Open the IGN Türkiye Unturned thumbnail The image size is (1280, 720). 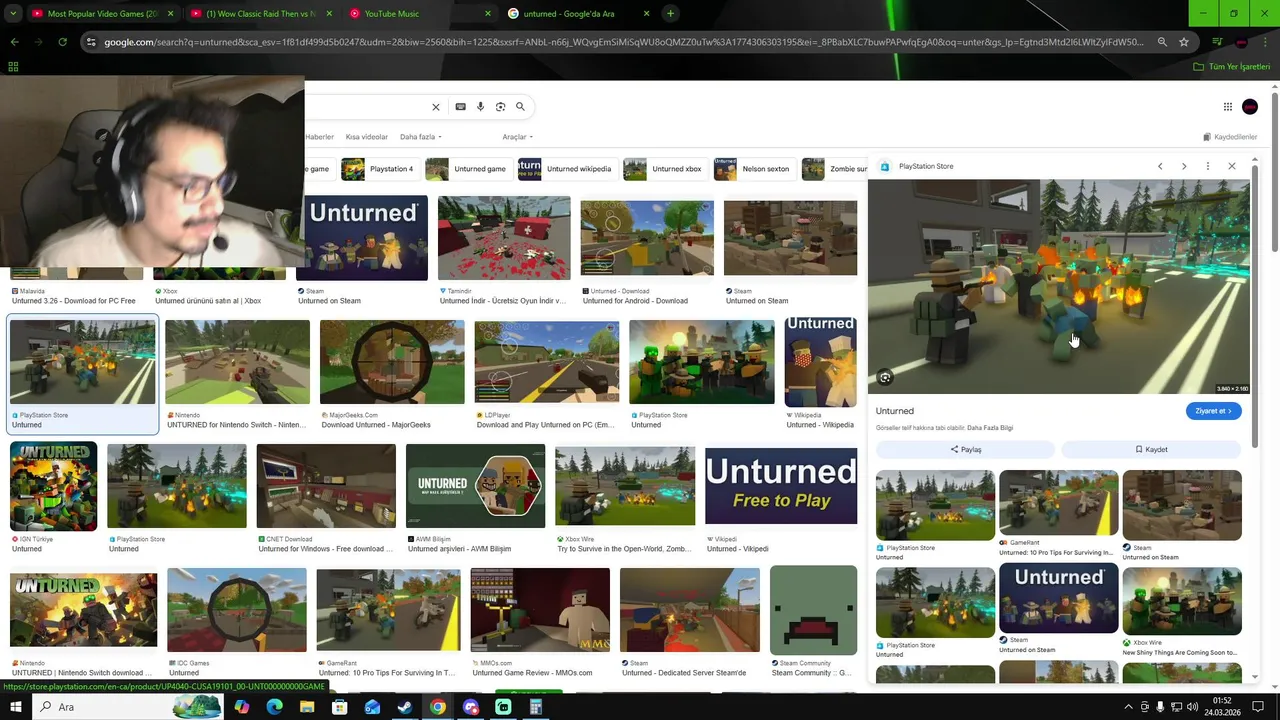point(54,486)
